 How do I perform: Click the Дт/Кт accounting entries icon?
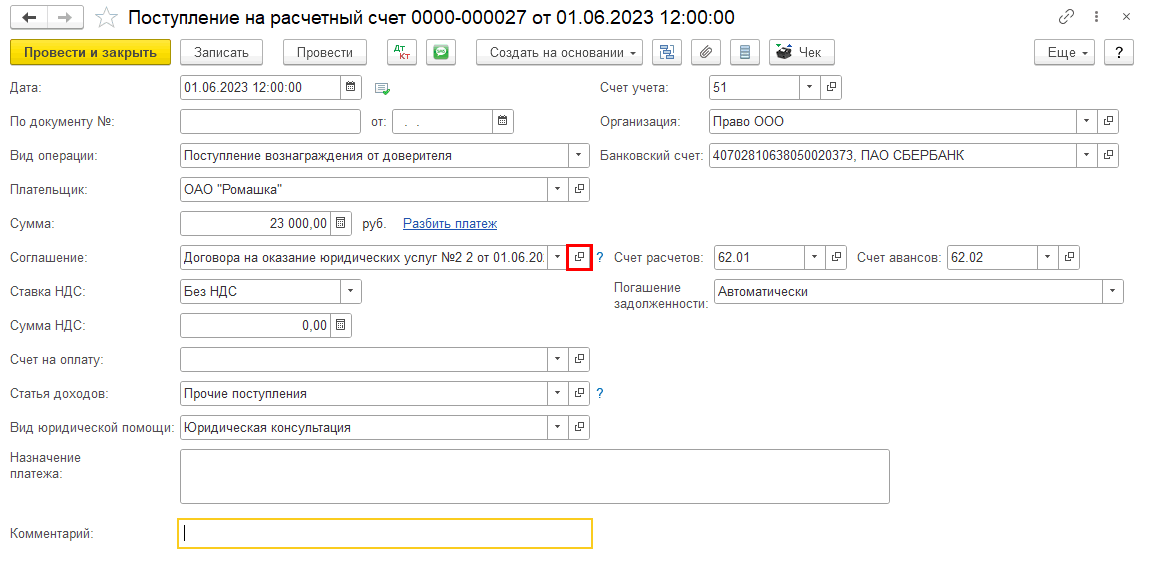pos(402,53)
